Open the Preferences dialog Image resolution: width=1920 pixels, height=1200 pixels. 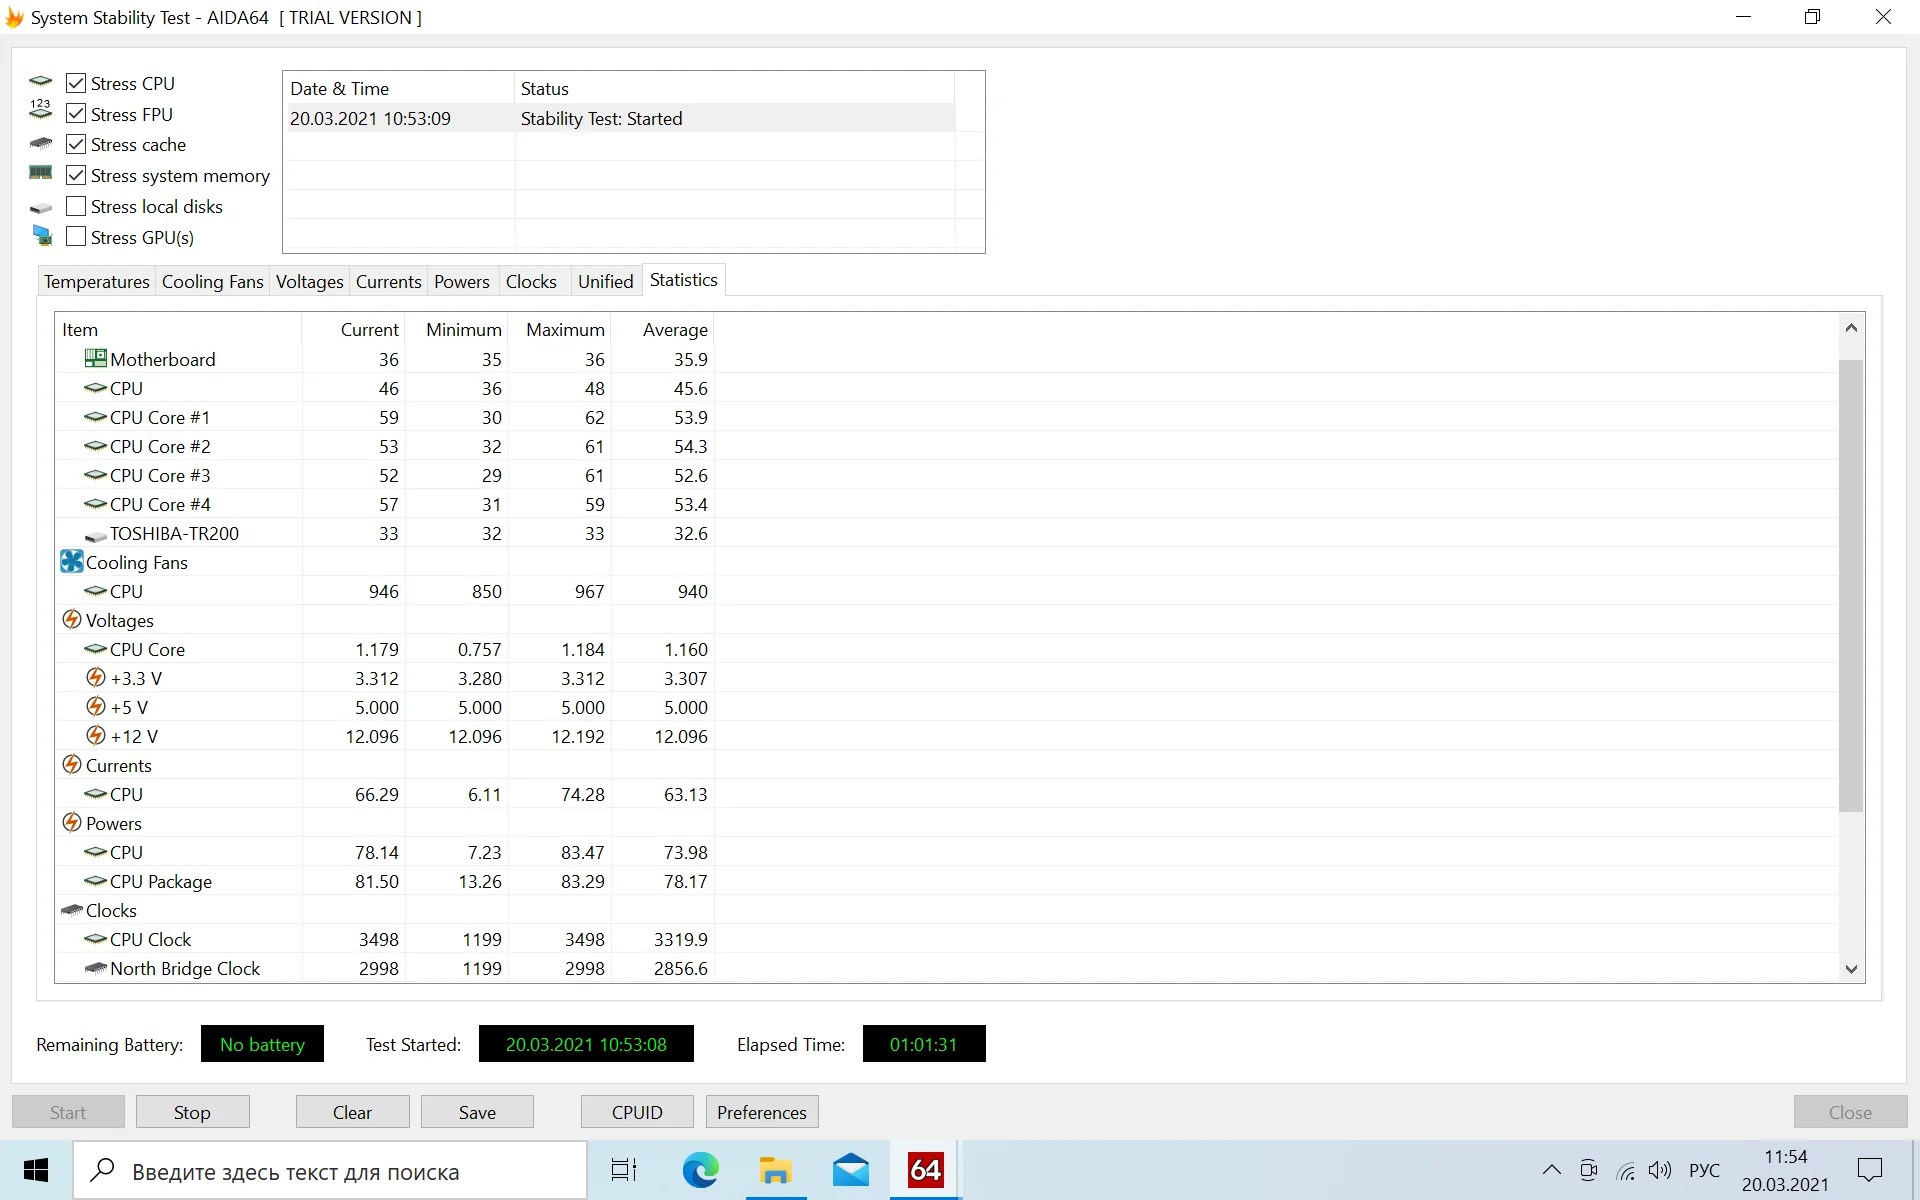(x=761, y=1112)
